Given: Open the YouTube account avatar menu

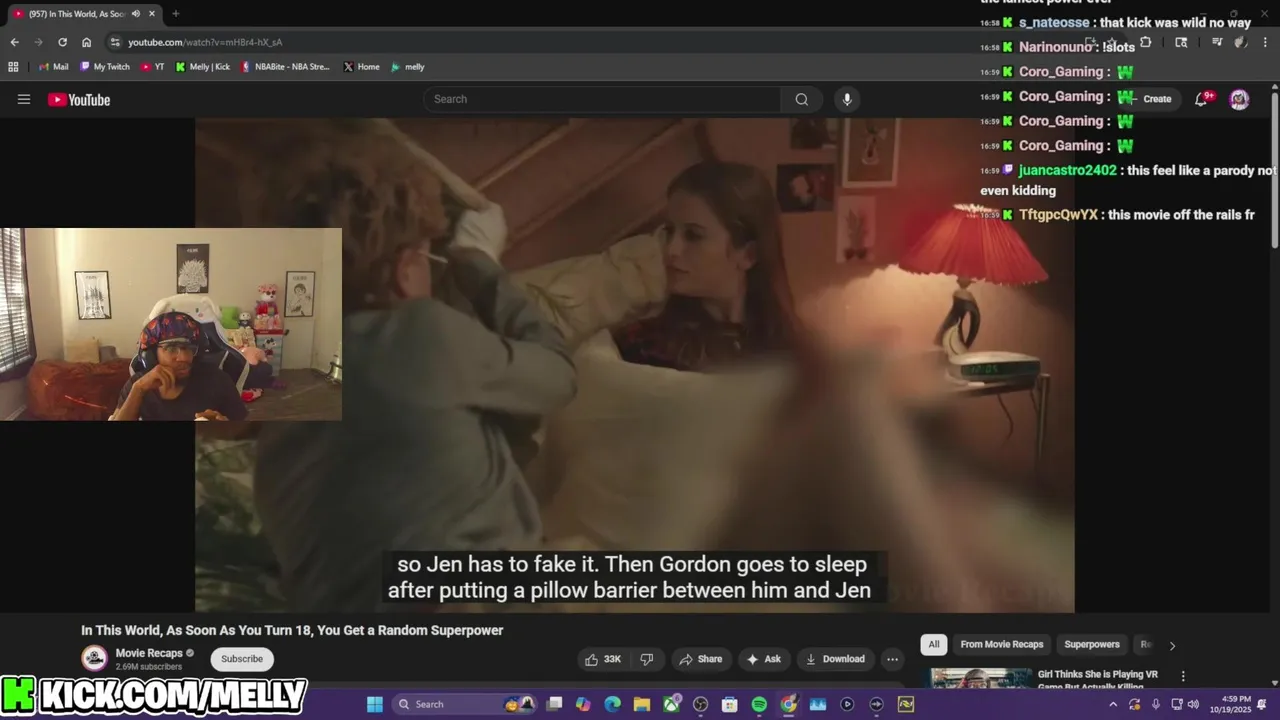Looking at the screenshot, I should point(1239,99).
